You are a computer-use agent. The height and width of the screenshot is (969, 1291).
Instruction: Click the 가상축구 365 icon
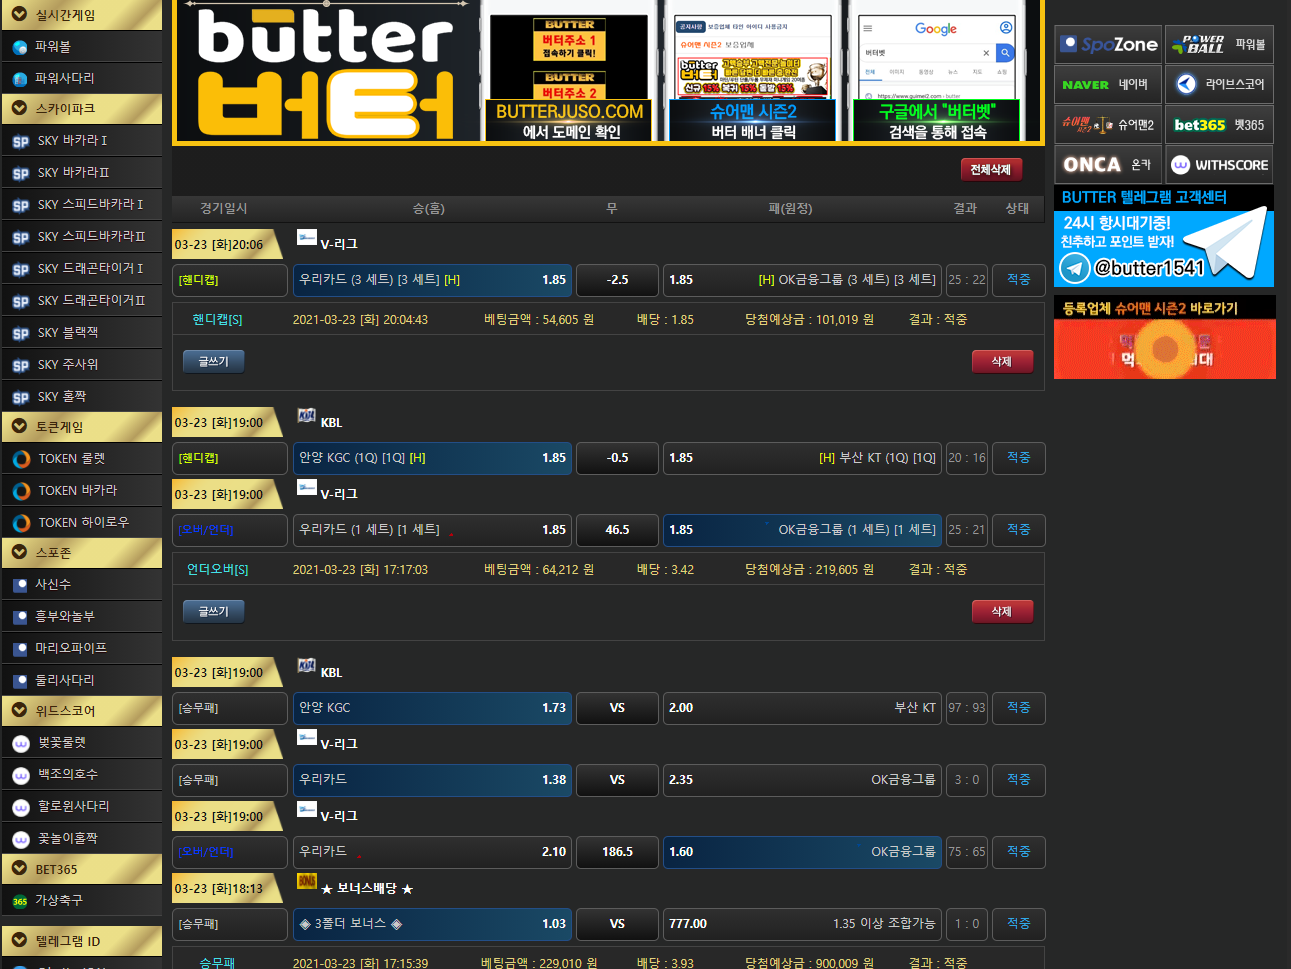(x=20, y=901)
